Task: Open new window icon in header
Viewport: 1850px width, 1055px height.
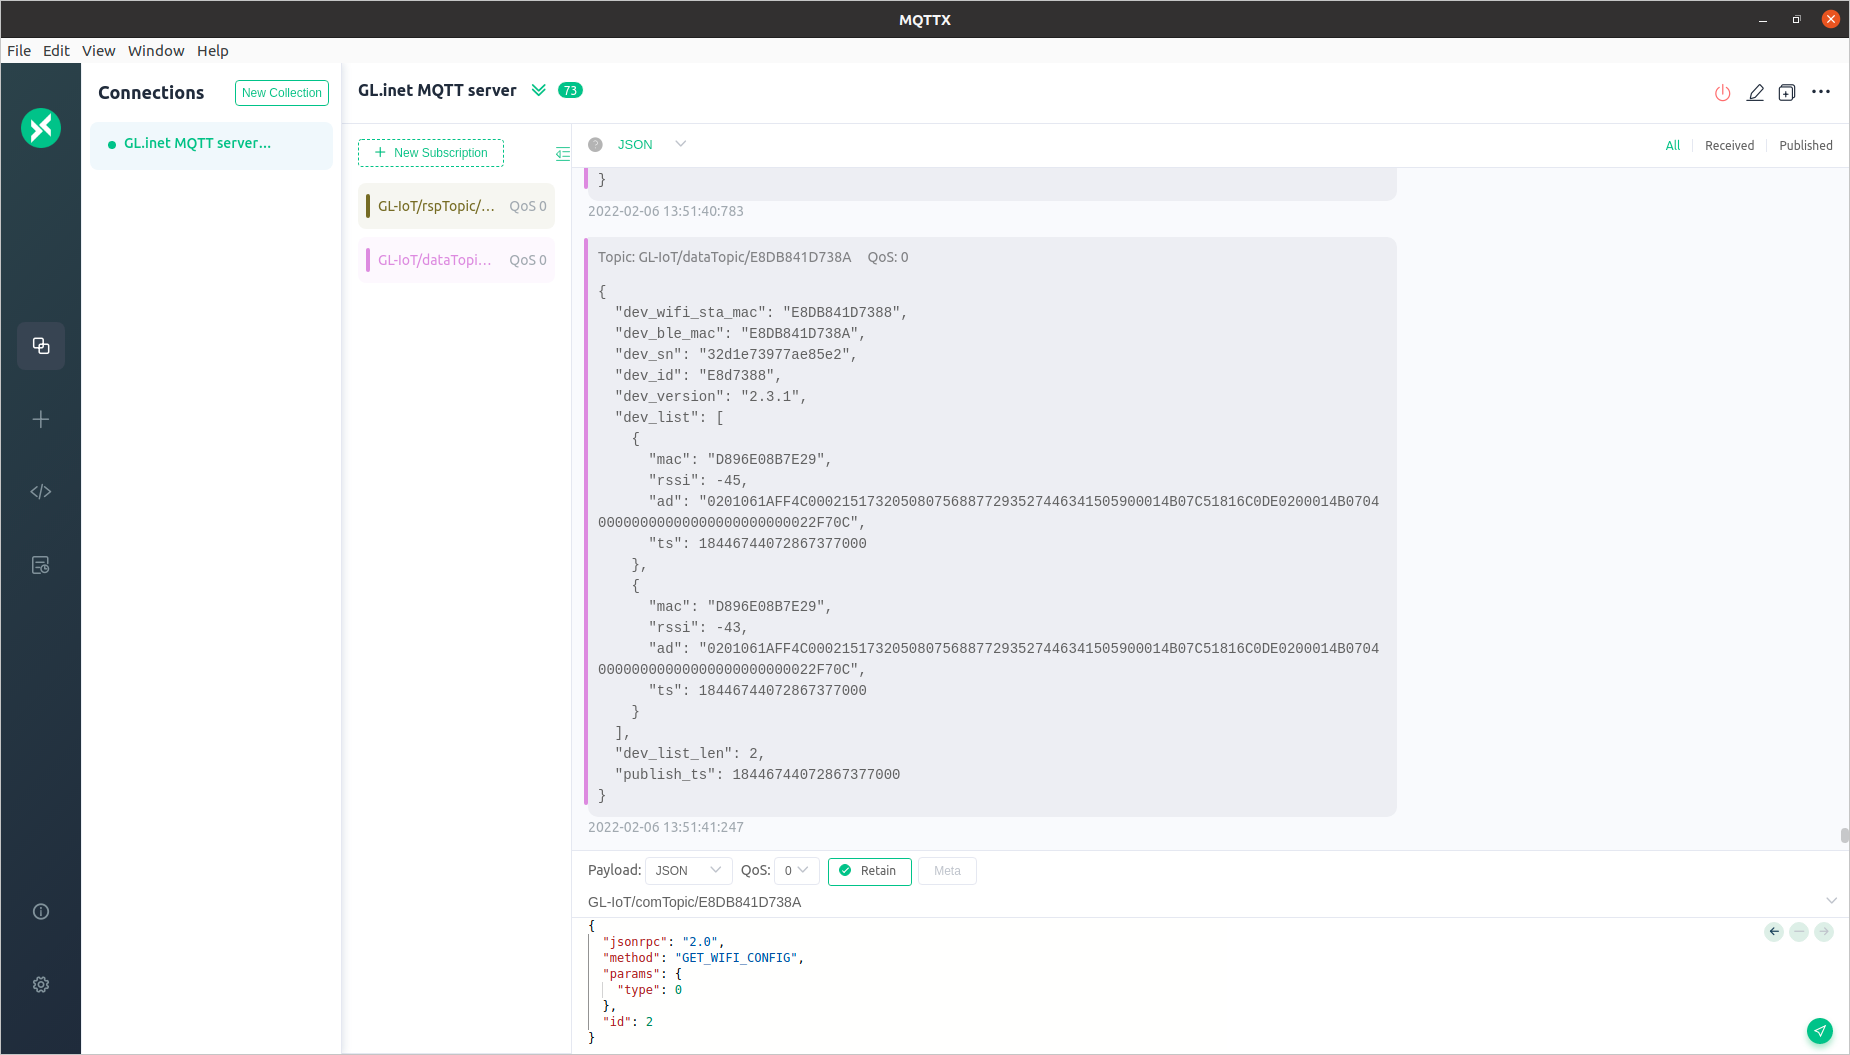Action: click(1787, 92)
